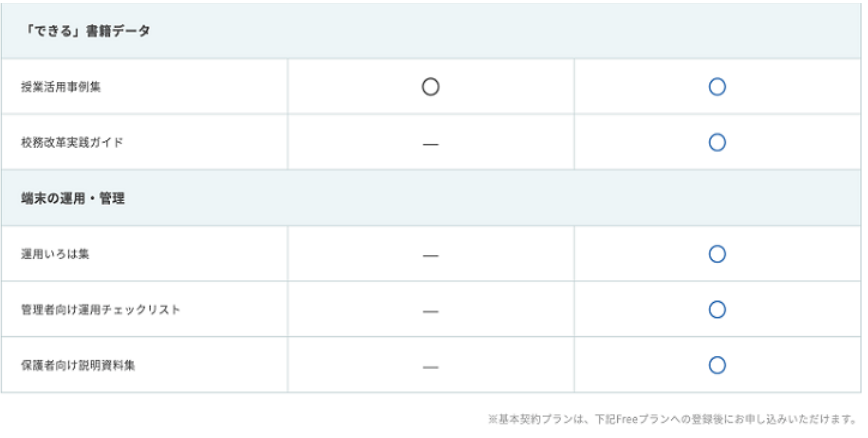
Task: Click the 運用いろは集 row label
Action: tap(56, 255)
